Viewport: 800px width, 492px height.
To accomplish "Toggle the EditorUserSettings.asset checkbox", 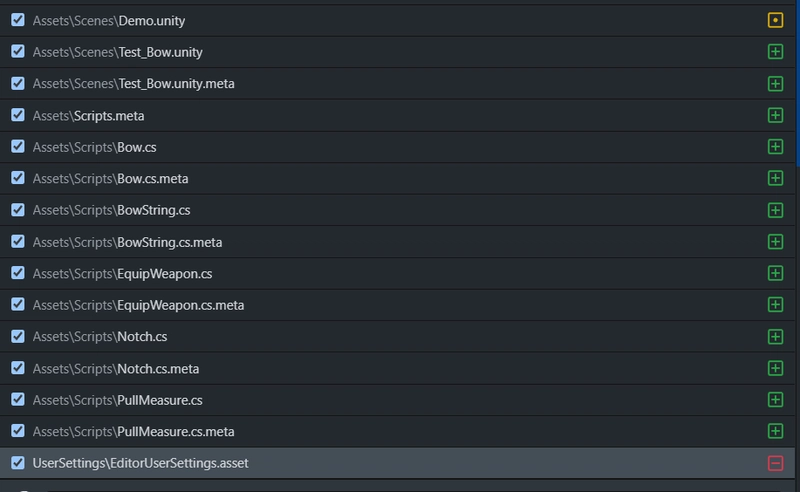I will pos(18,462).
